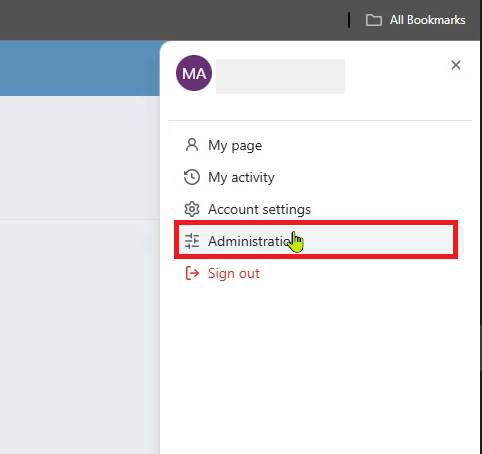Click the person icon beside My page
Viewport: 482px width, 454px height.
point(192,145)
